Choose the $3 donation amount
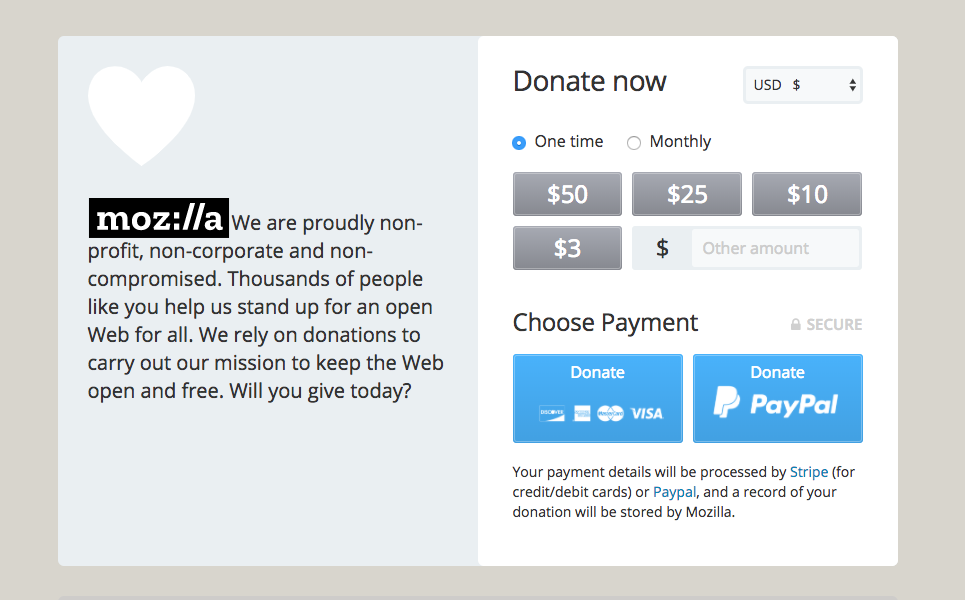965x600 pixels. click(x=567, y=248)
